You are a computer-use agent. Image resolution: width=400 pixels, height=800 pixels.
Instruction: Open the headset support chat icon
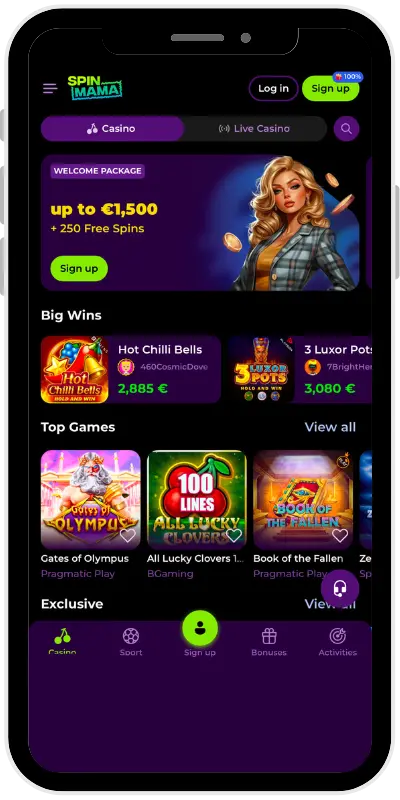(x=340, y=588)
